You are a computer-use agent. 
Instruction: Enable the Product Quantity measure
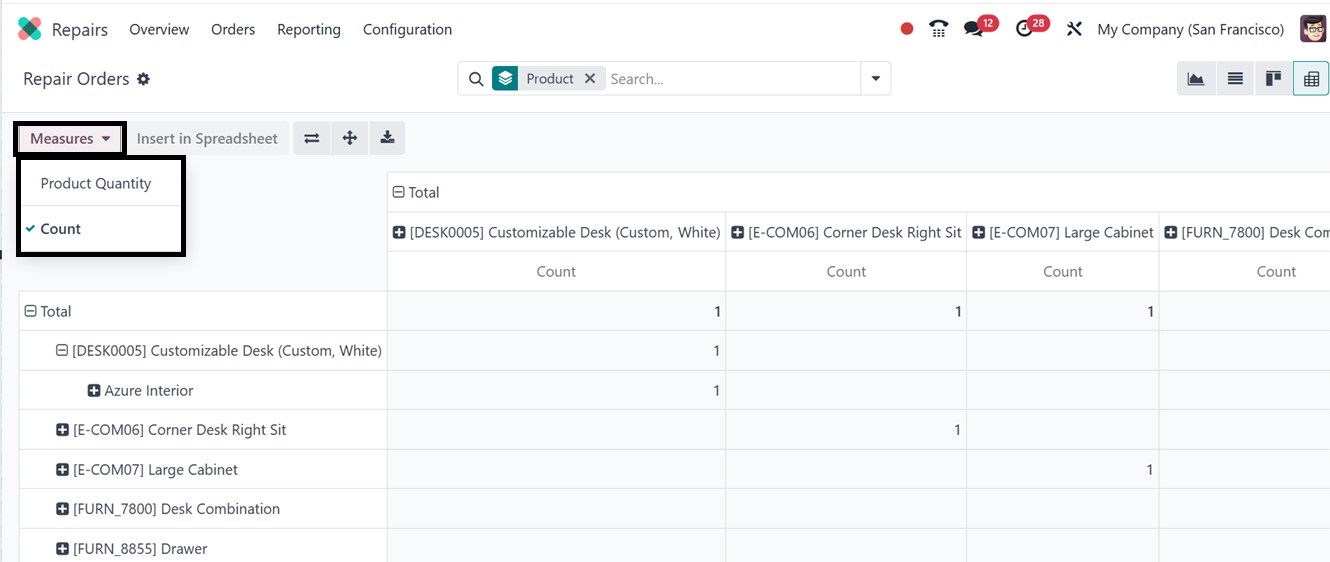96,184
